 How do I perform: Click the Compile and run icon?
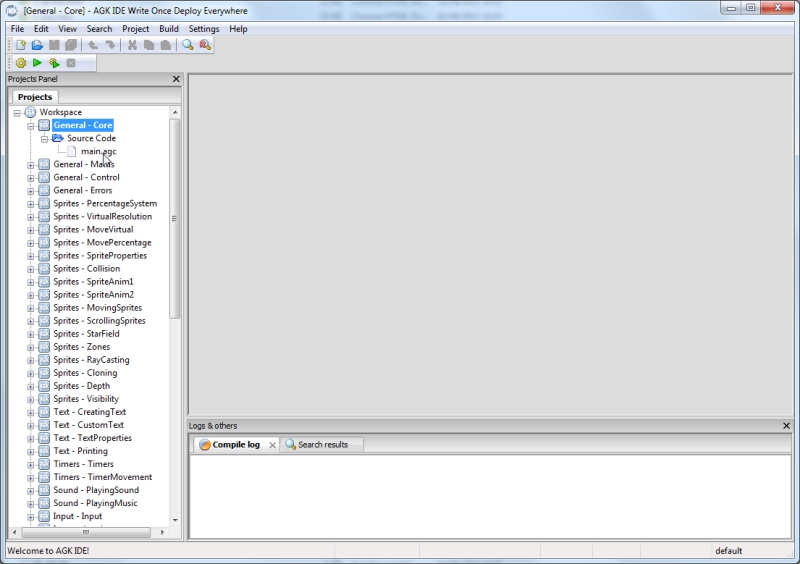tap(54, 63)
